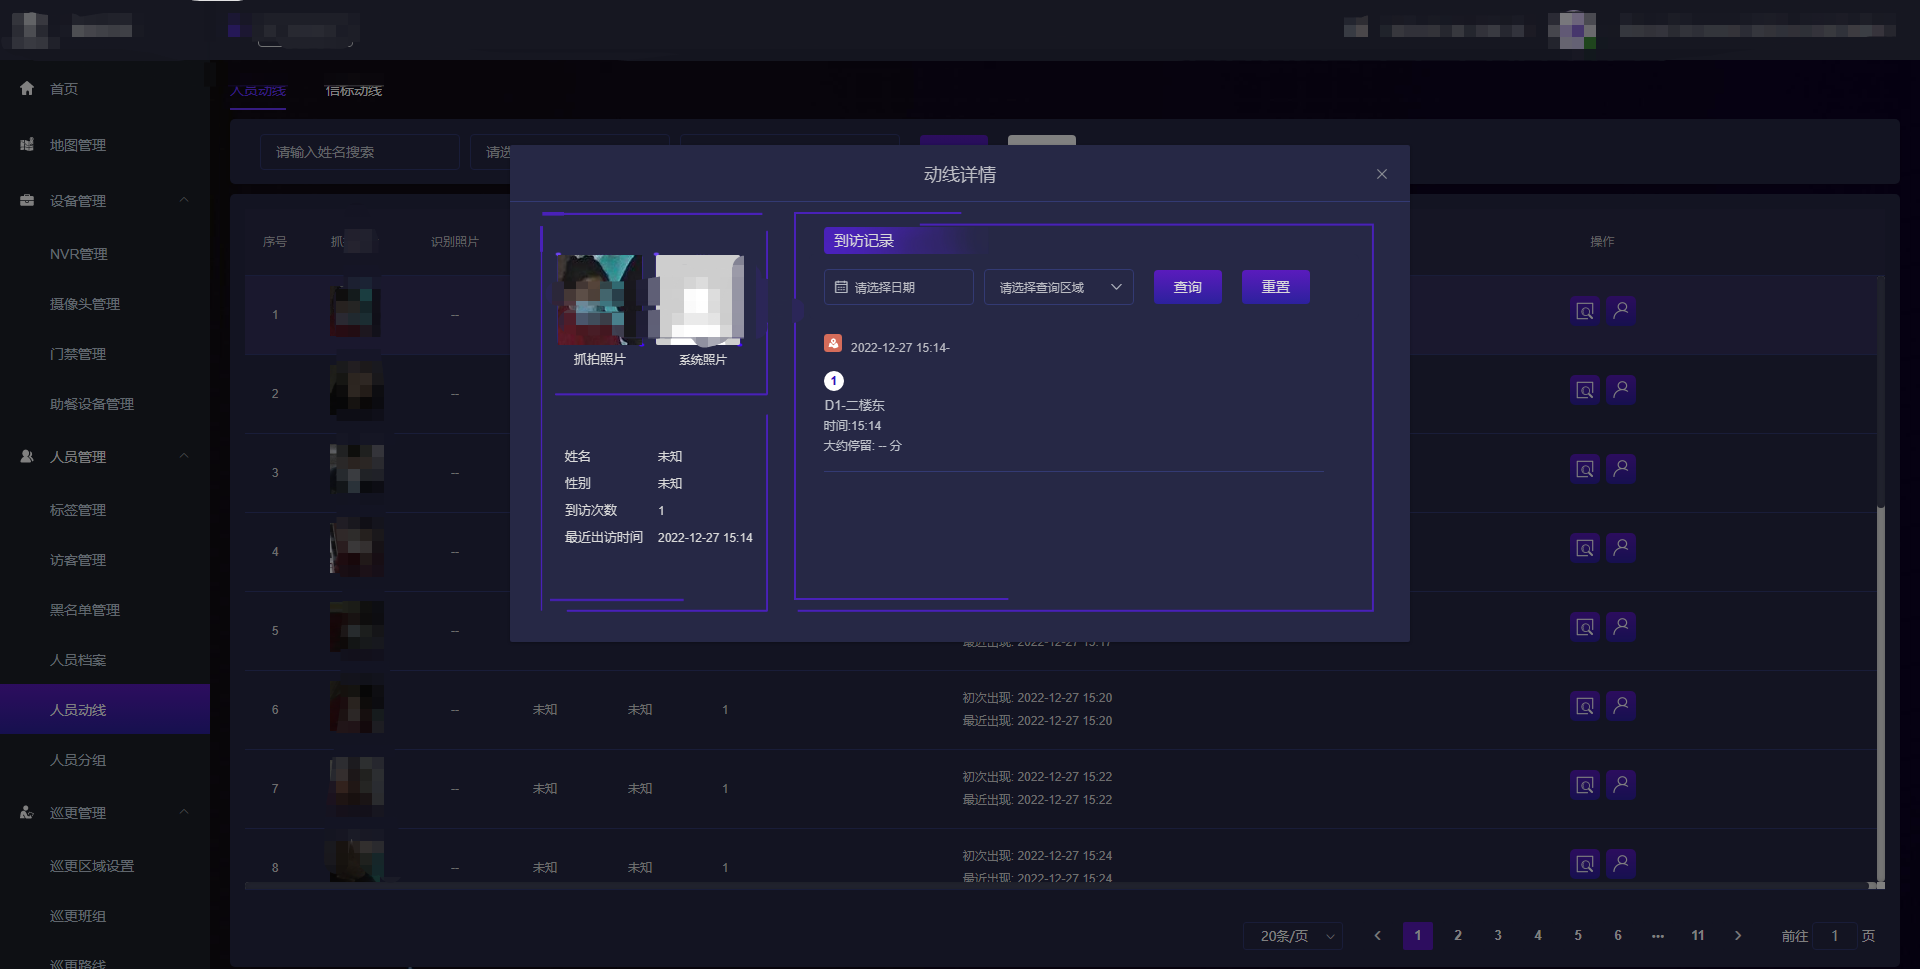Viewport: 1920px width, 969px height.
Task: Click the capture thumbnail in row 6
Action: 357,707
